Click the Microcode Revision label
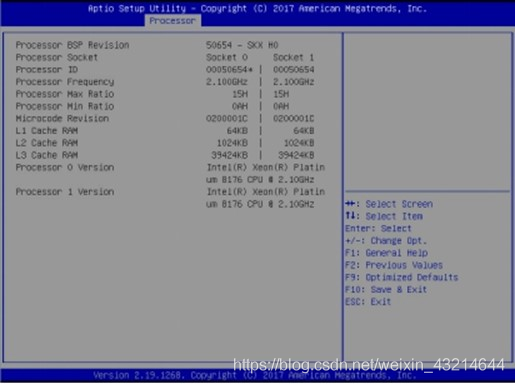The width and height of the screenshot is (515, 384). coord(62,119)
